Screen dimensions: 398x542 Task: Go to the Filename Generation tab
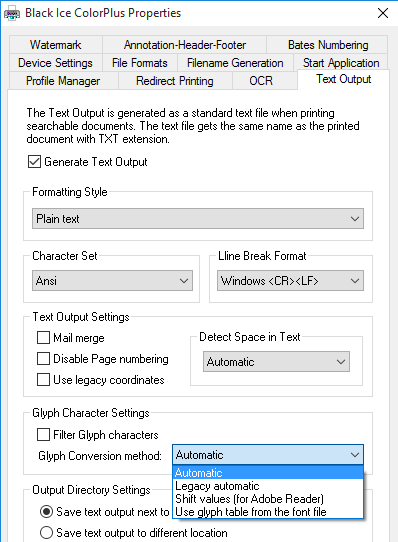tap(235, 63)
